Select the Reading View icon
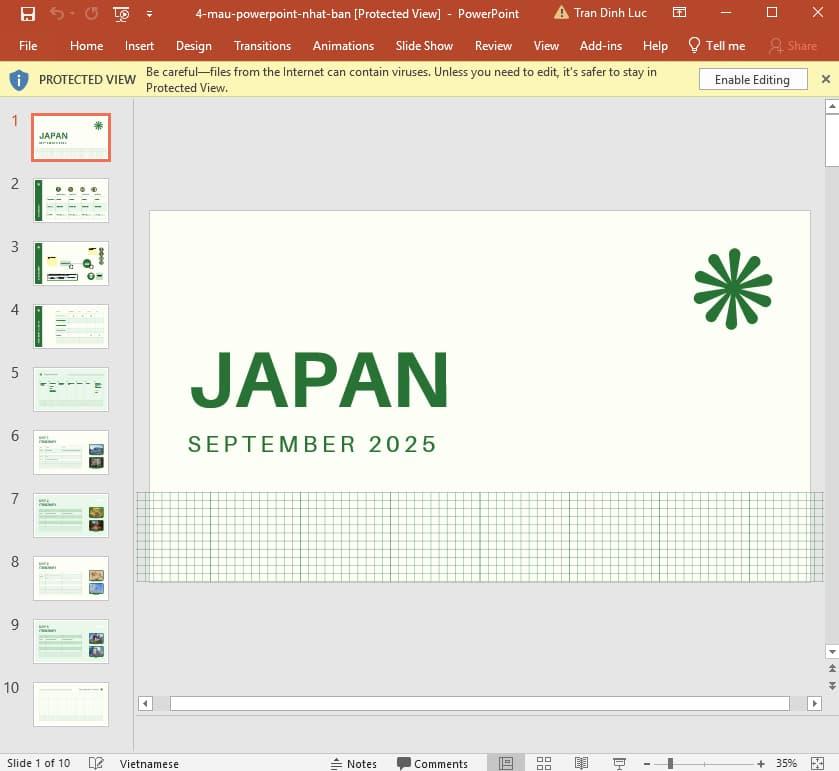This screenshot has height=771, width=839. tap(581, 763)
